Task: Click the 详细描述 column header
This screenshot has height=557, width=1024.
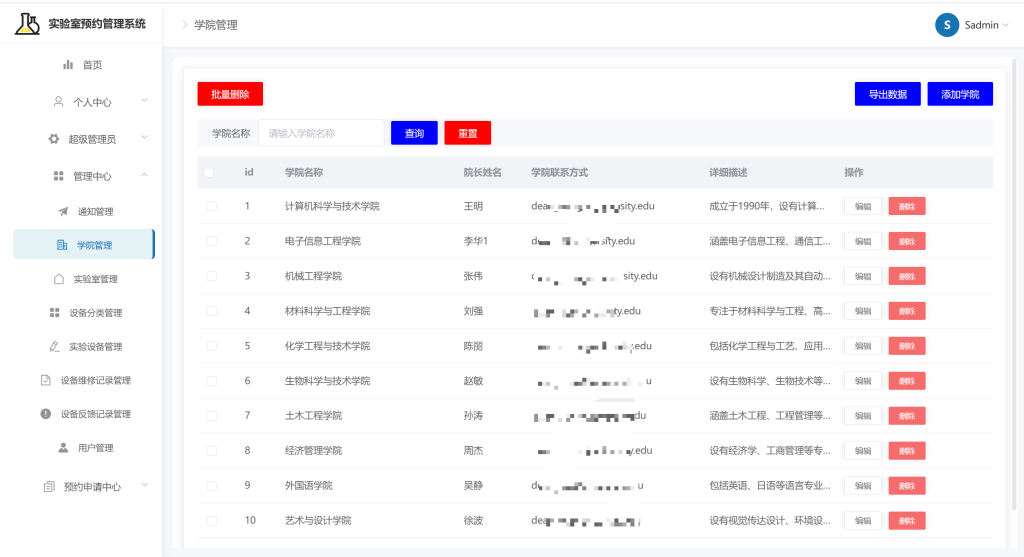Action: (728, 172)
